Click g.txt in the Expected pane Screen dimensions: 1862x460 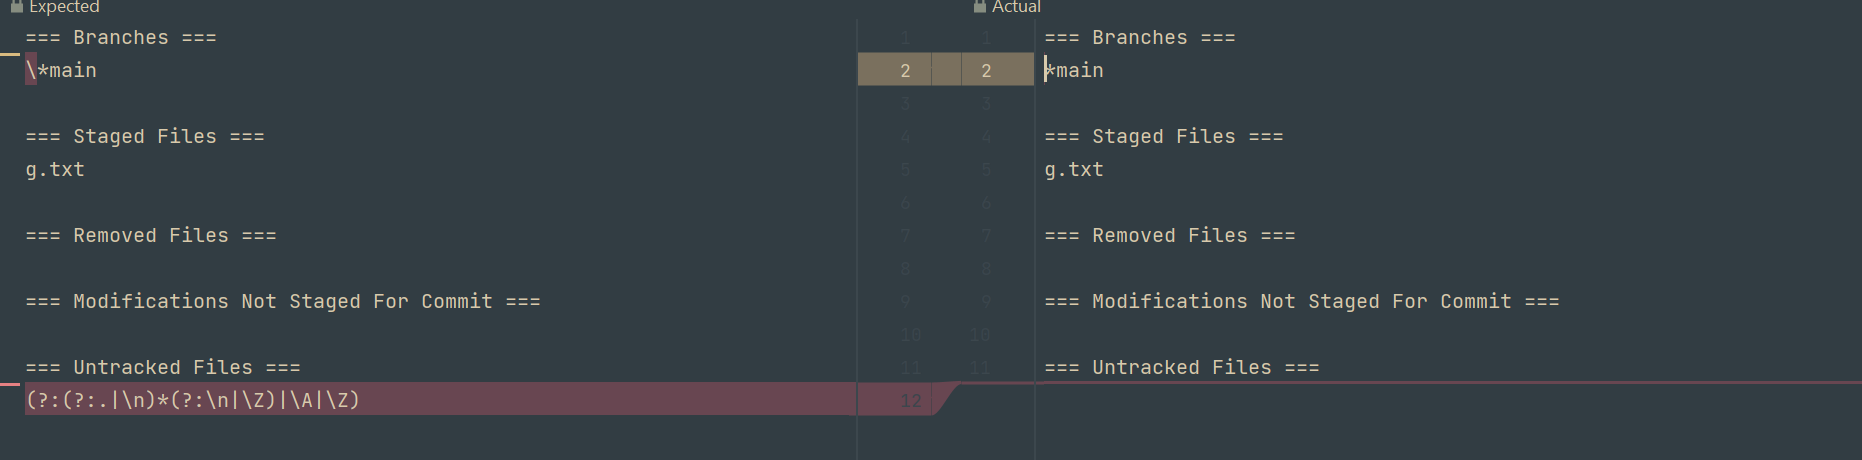55,169
